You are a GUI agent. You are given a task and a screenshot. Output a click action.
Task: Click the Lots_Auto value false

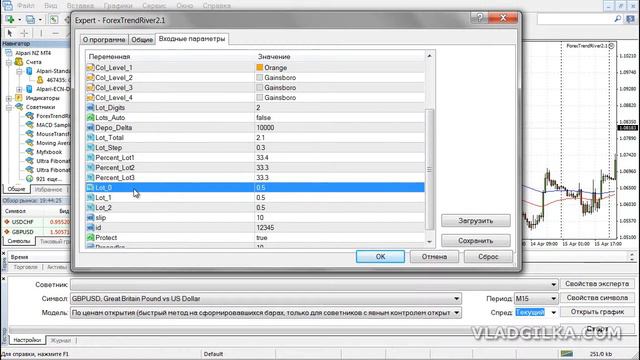click(264, 118)
